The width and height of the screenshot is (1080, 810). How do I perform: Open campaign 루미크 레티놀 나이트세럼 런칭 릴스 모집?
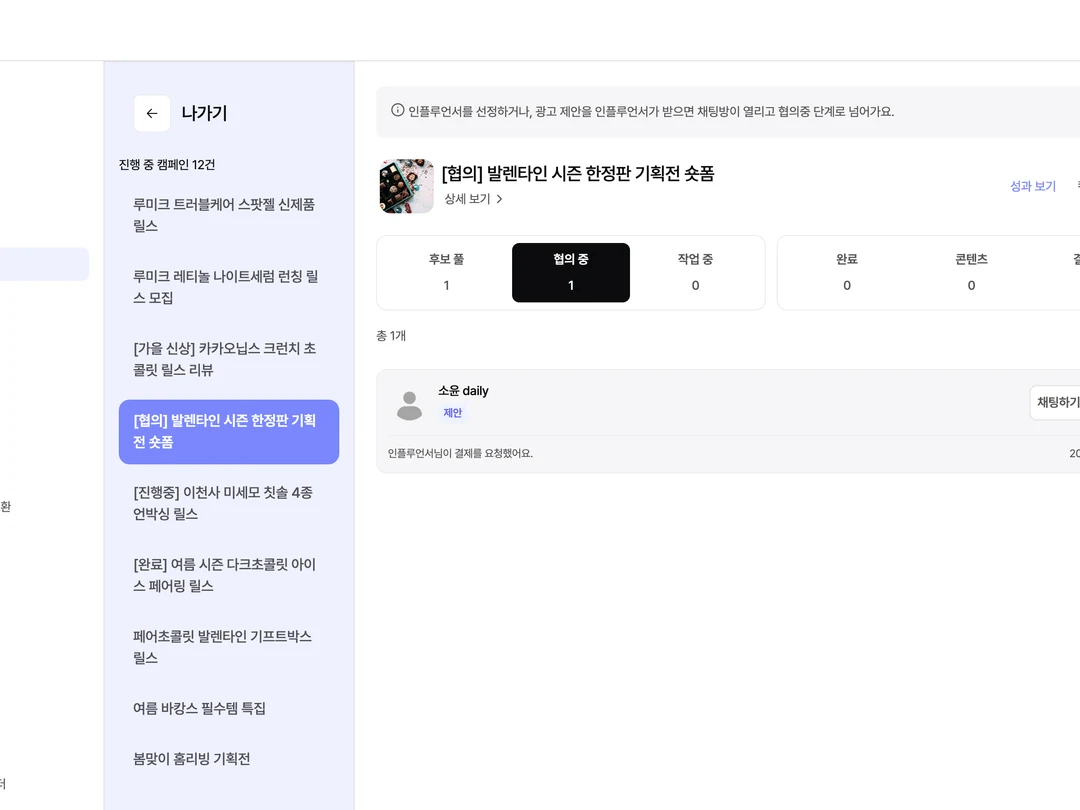click(x=229, y=287)
